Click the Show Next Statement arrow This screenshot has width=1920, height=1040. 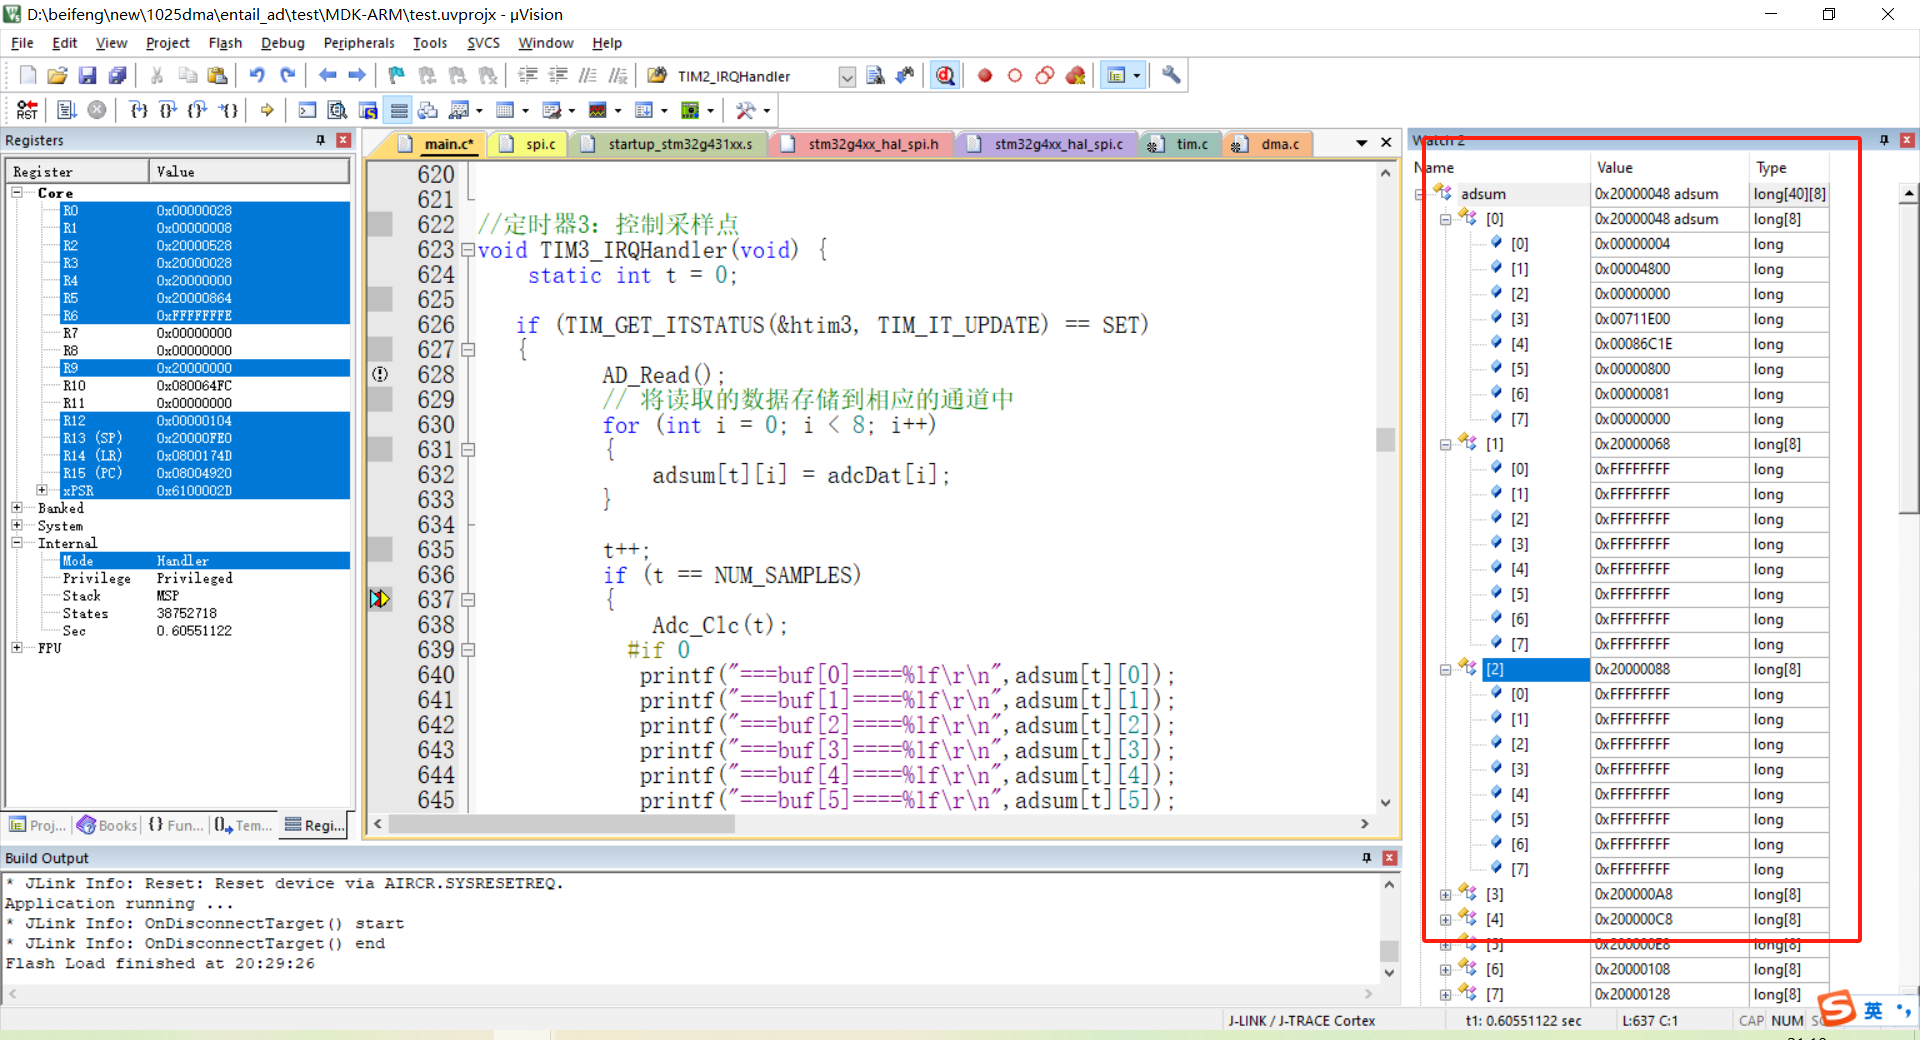coord(267,110)
